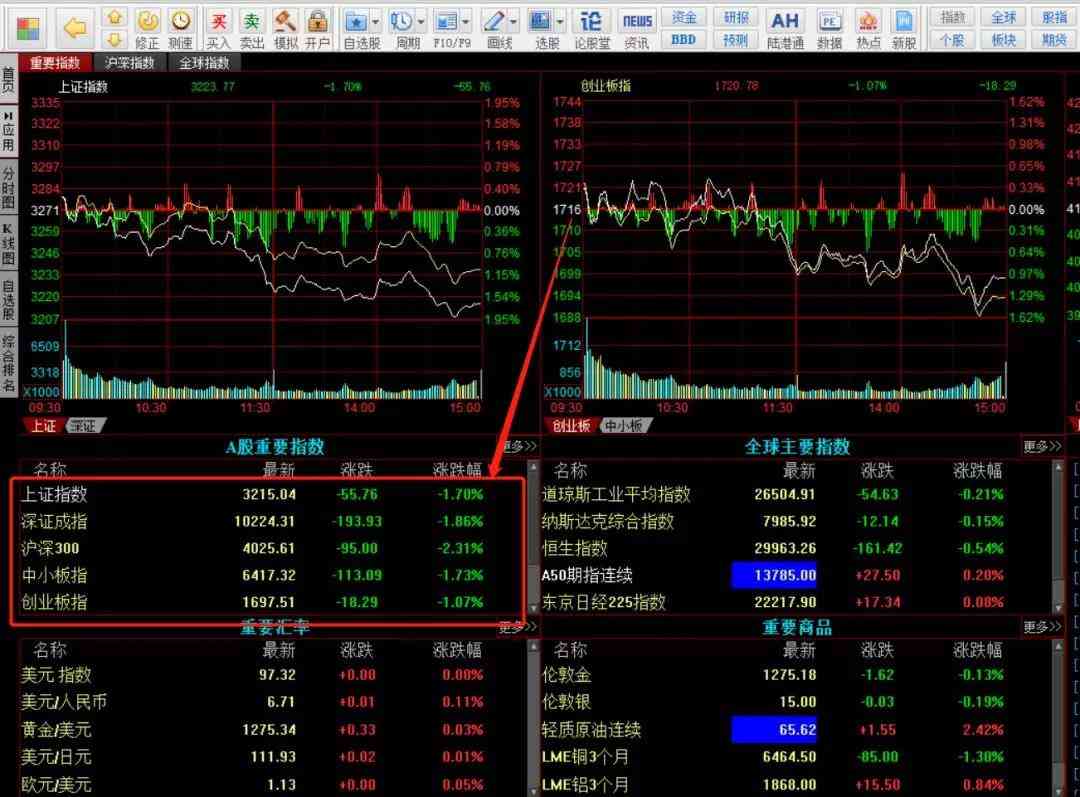Toggle chart to 深证 below left graph

click(87, 426)
